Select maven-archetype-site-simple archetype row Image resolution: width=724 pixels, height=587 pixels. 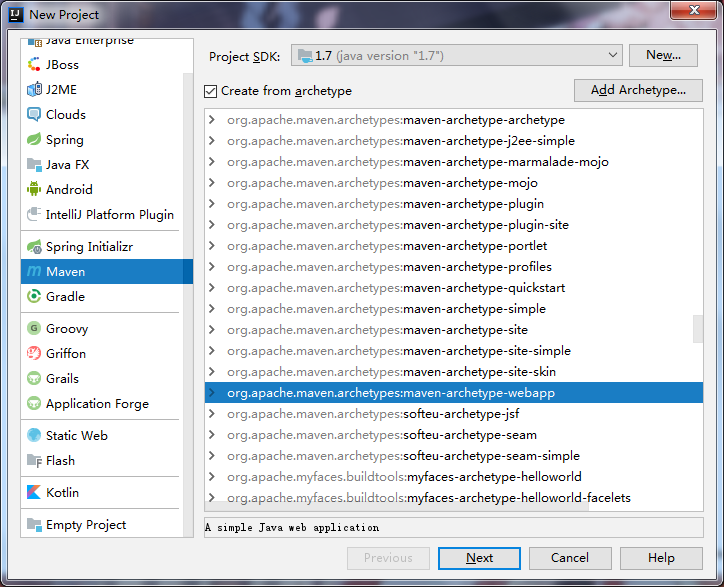point(454,351)
